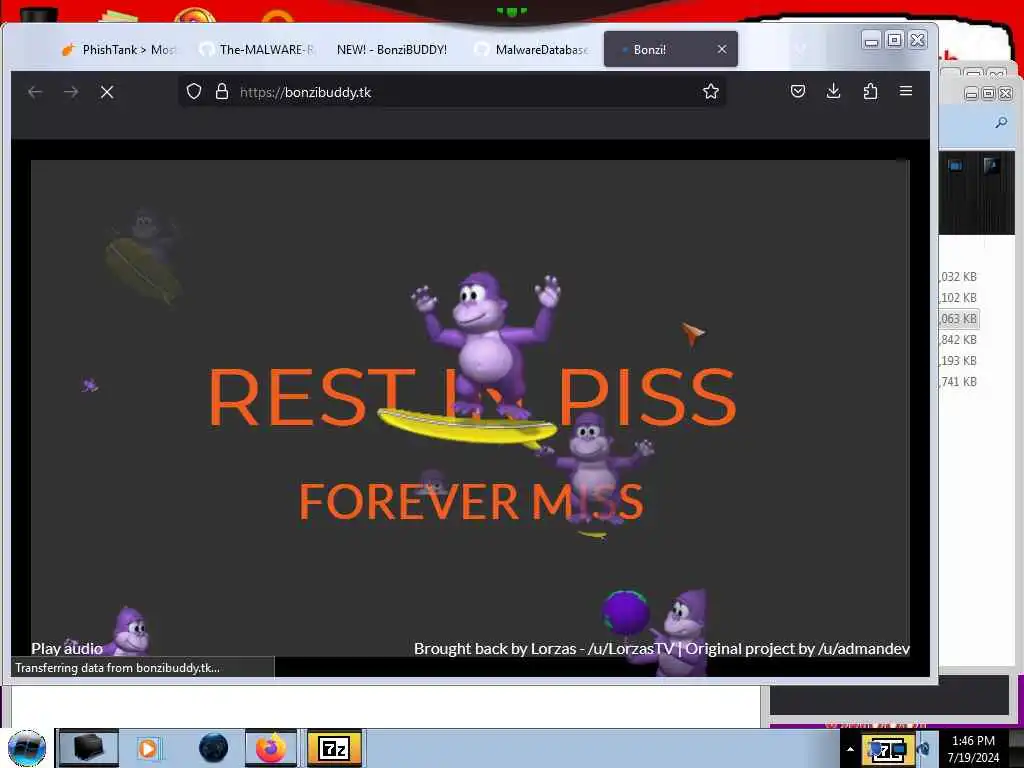Close the Bonzi! tab
This screenshot has width=1024, height=768.
[722, 49]
